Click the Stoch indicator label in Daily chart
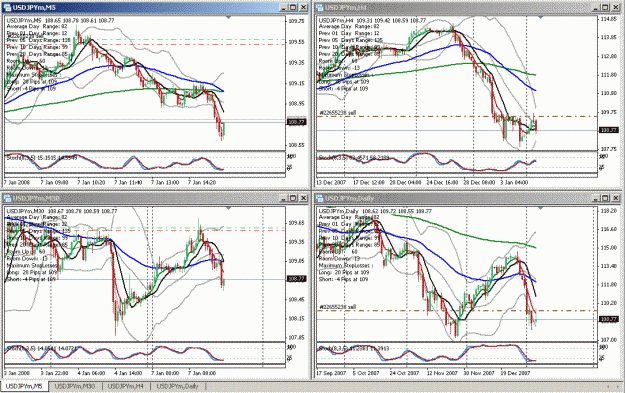 [354, 349]
